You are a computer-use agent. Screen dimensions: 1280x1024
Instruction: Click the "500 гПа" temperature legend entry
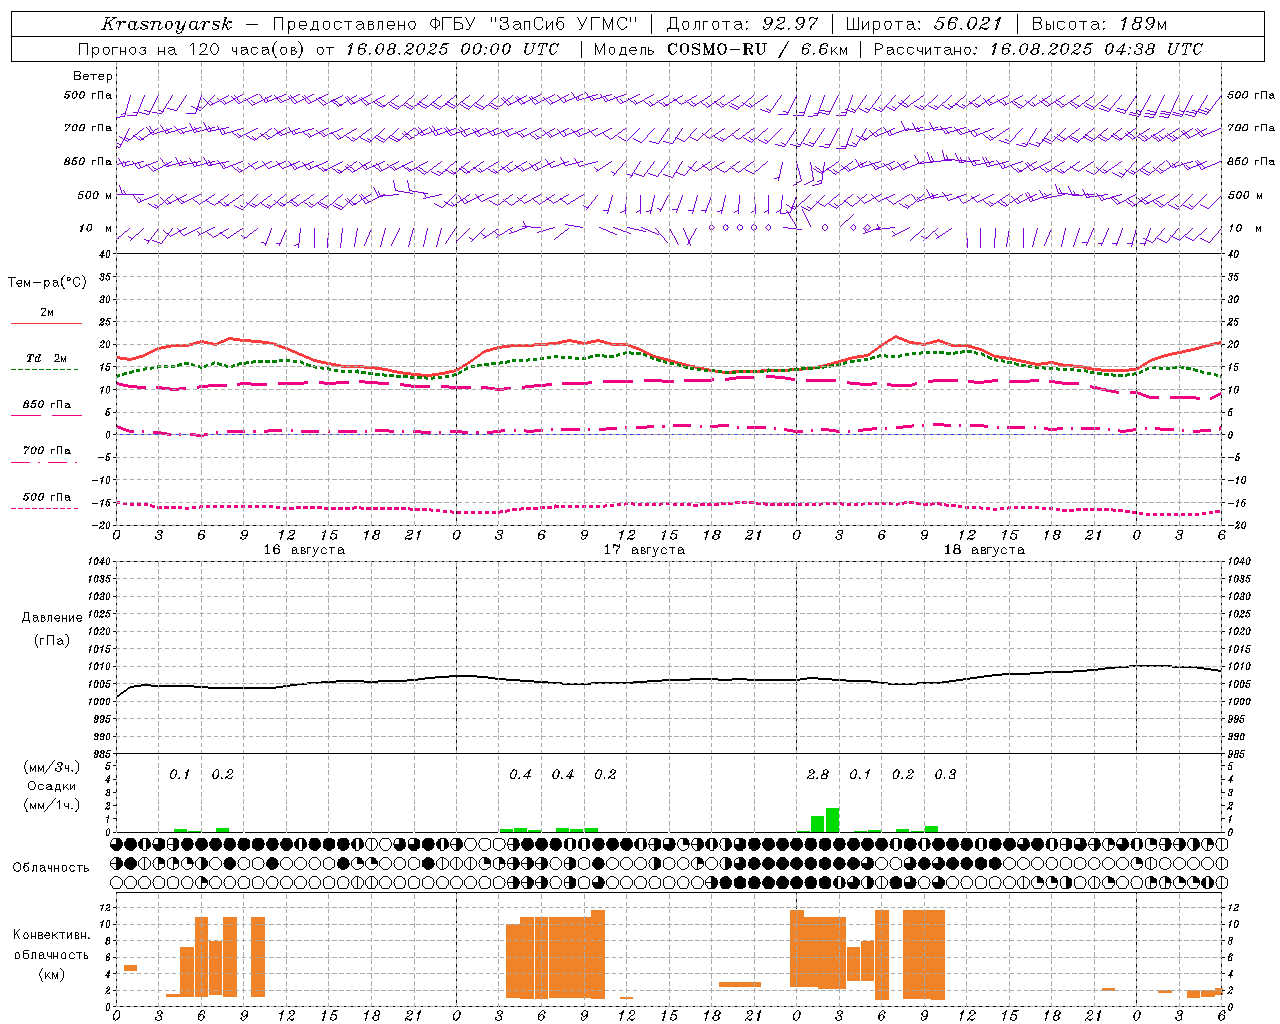pos(47,496)
